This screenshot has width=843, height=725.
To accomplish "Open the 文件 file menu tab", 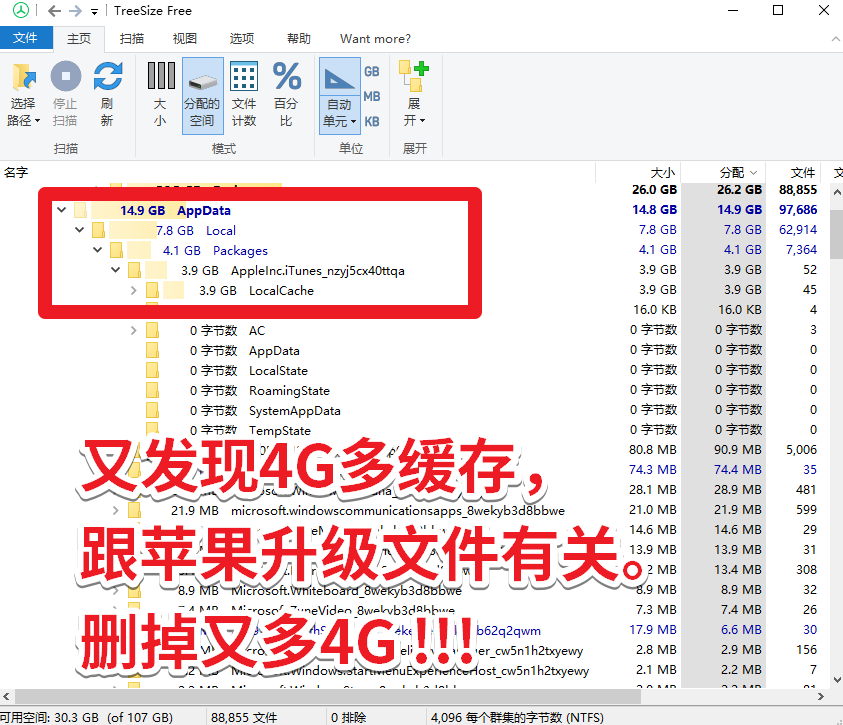I will point(25,38).
